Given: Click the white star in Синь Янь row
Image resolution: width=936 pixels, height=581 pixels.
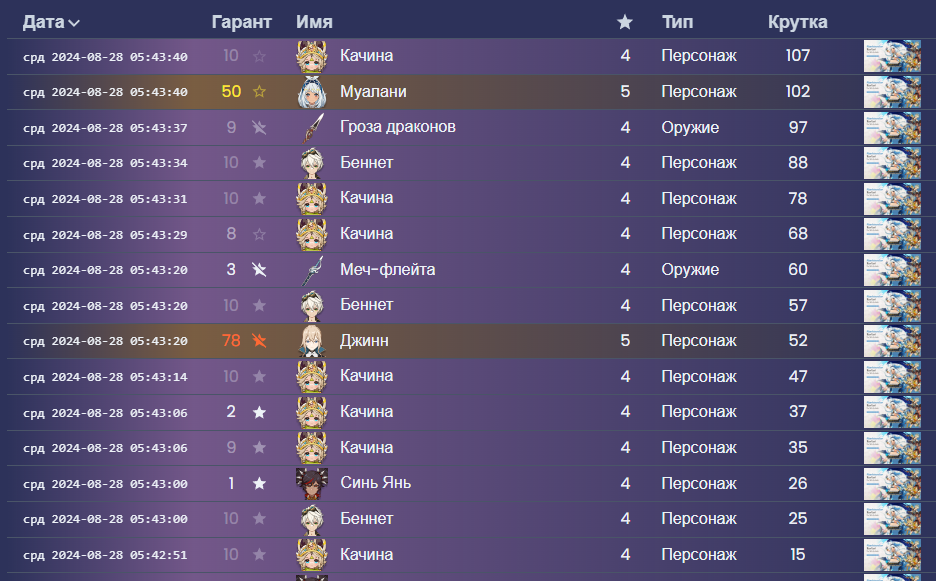Looking at the screenshot, I should (260, 483).
